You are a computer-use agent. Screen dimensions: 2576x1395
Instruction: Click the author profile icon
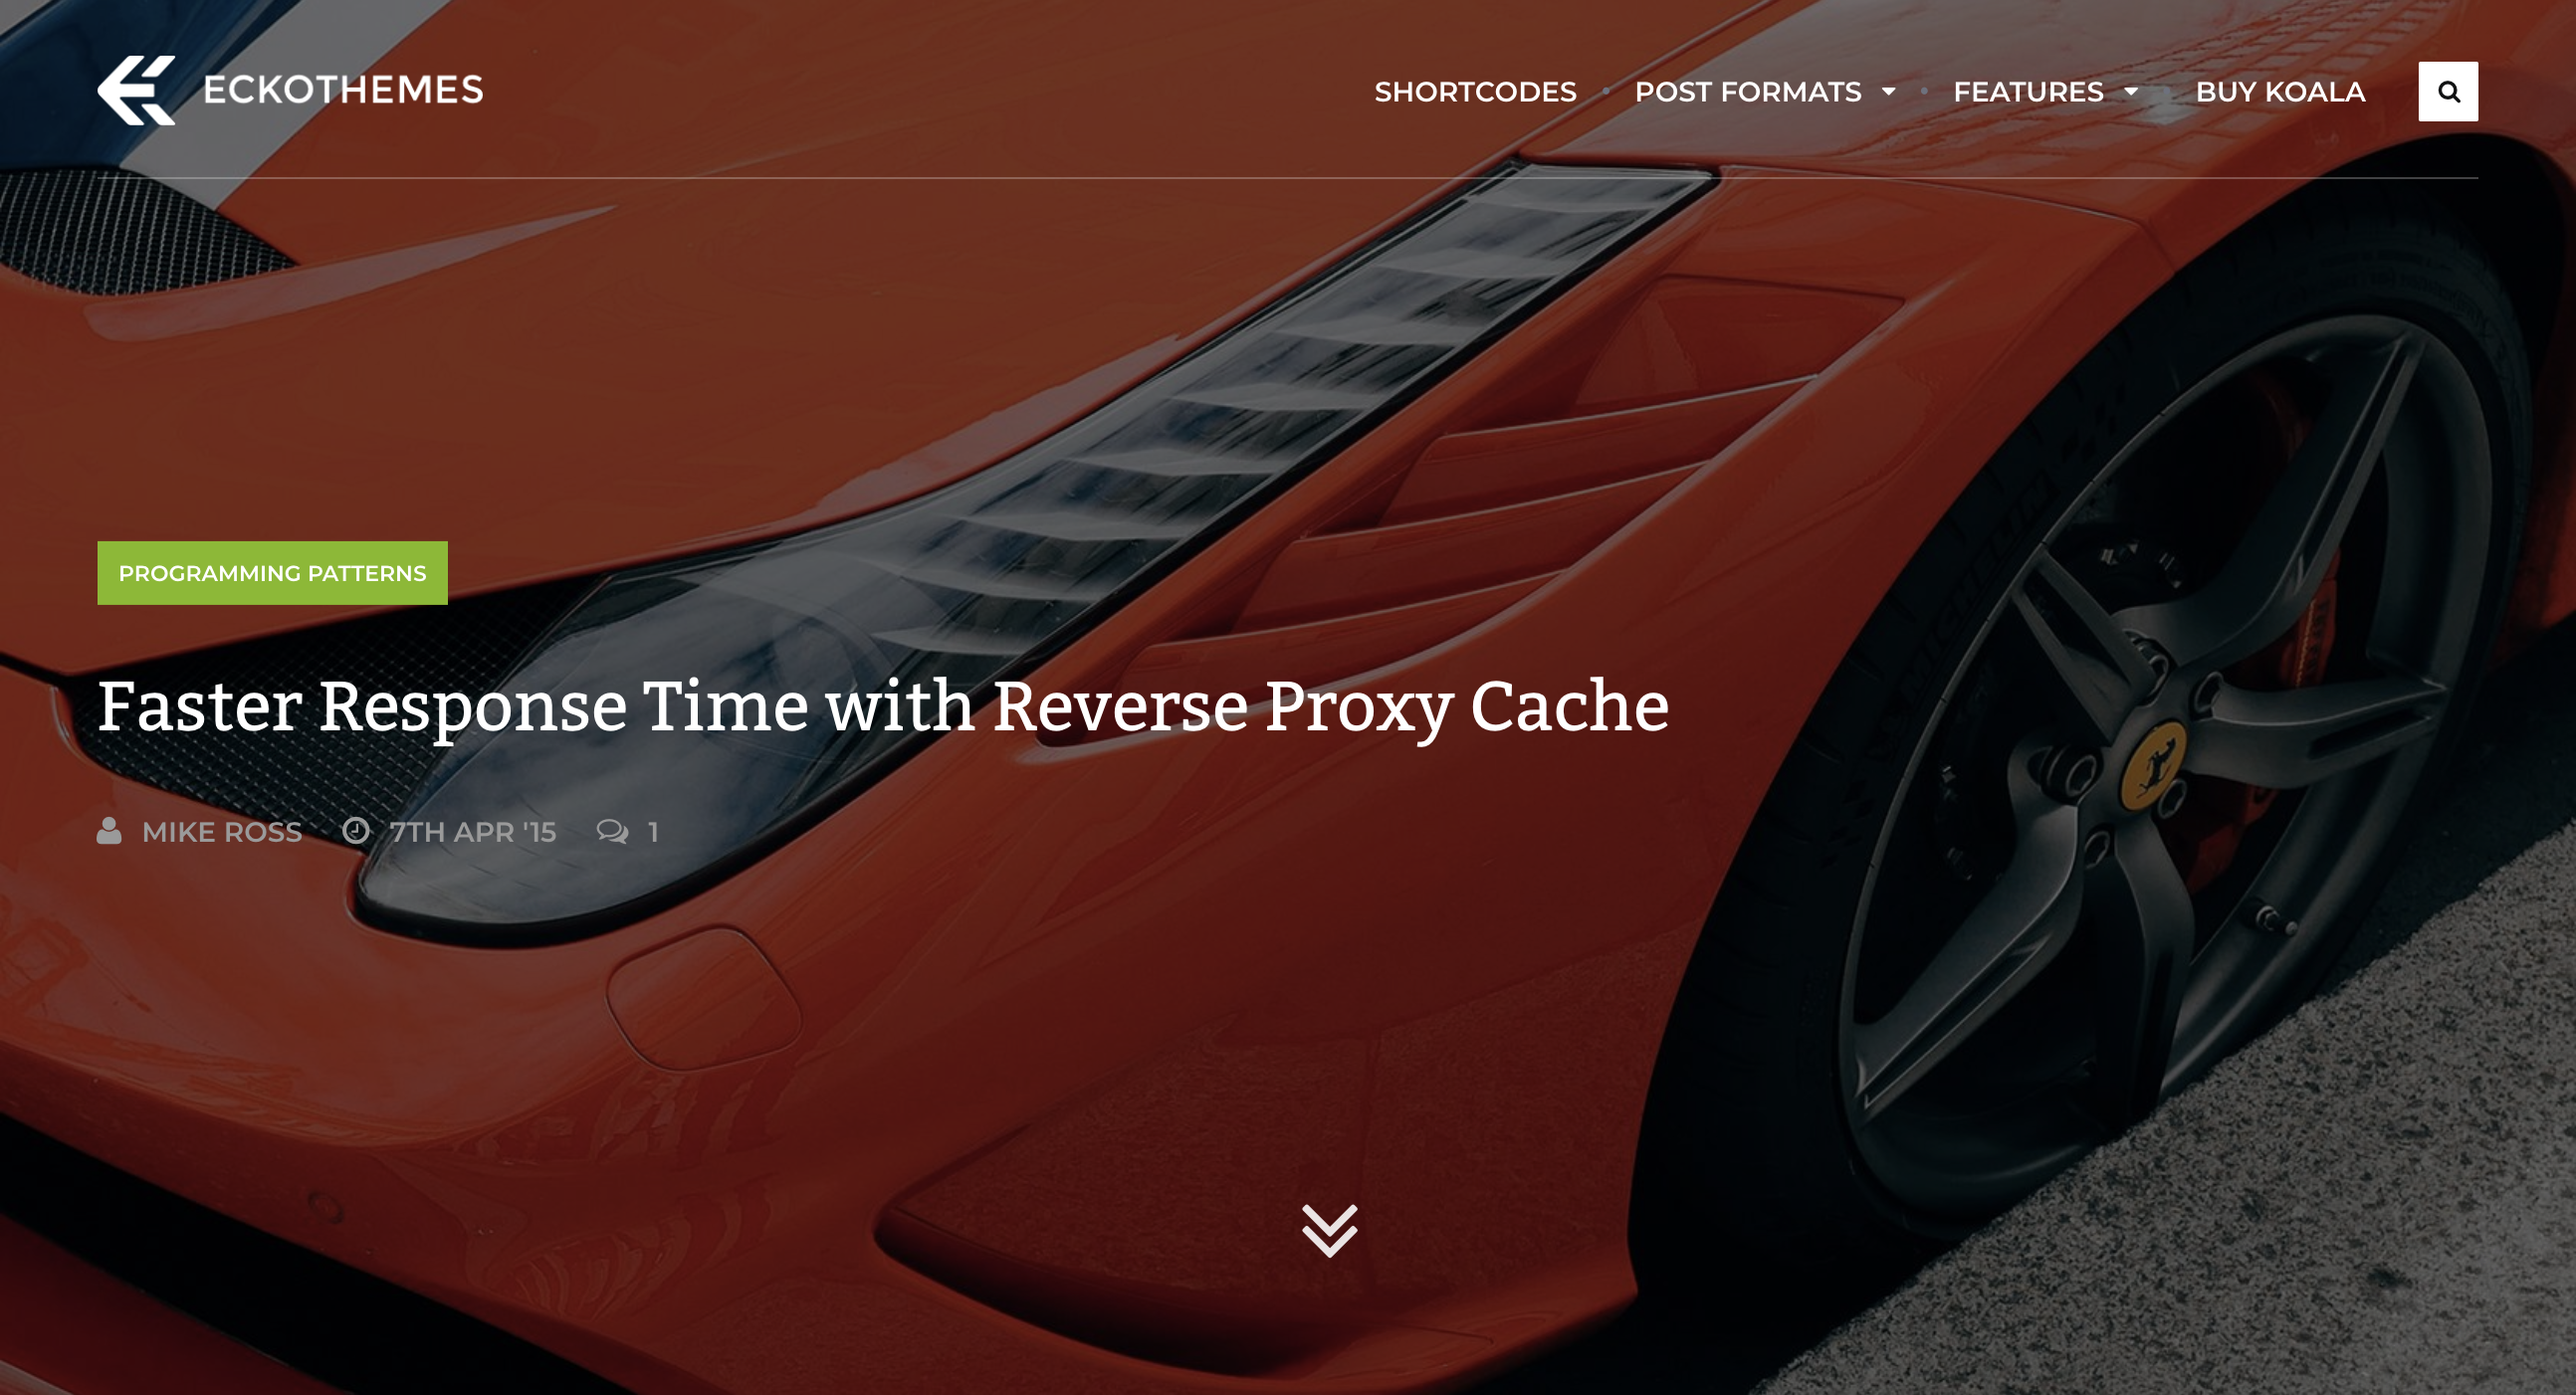(109, 832)
